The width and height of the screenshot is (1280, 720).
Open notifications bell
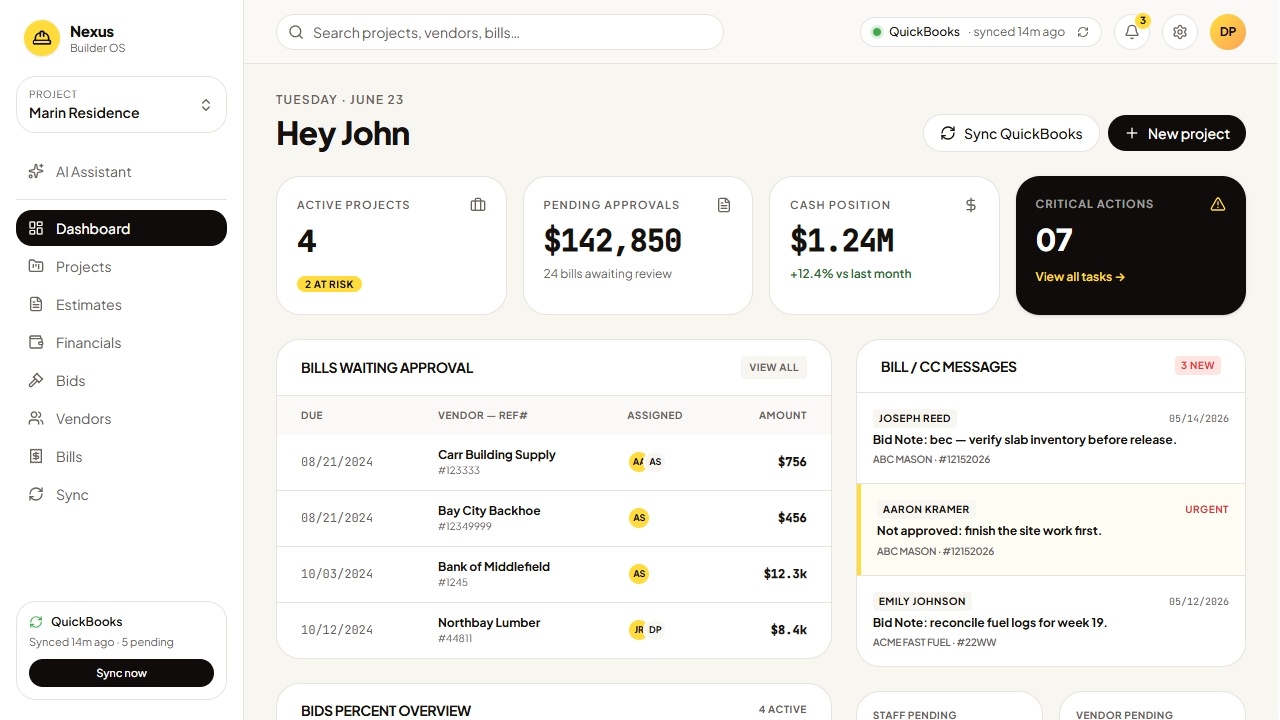click(1132, 32)
